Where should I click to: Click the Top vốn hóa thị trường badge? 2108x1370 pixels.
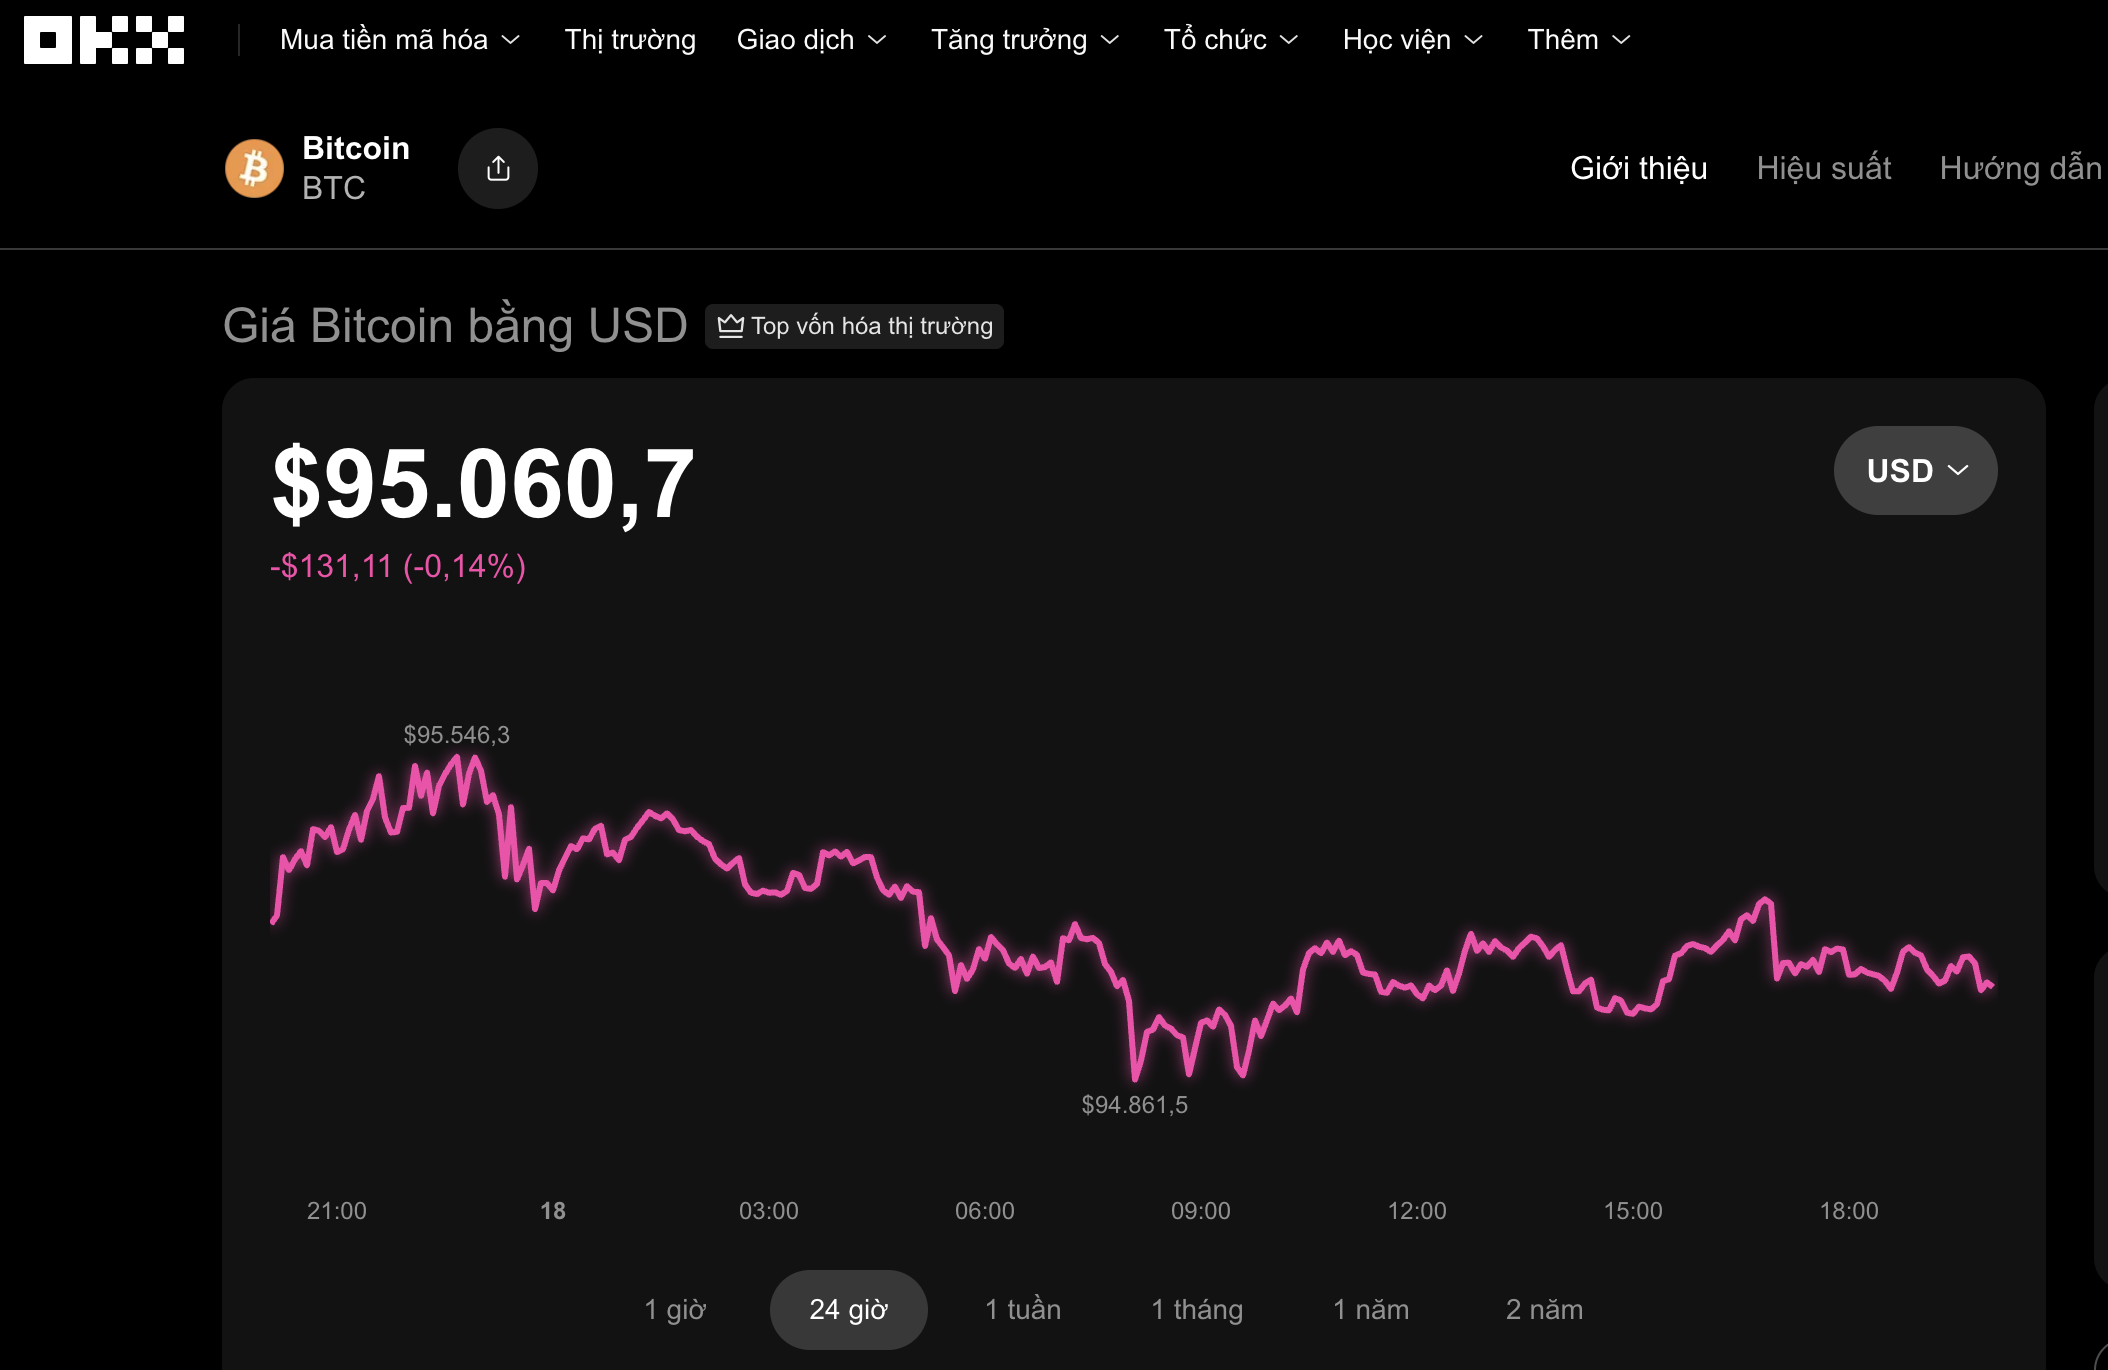tap(855, 326)
